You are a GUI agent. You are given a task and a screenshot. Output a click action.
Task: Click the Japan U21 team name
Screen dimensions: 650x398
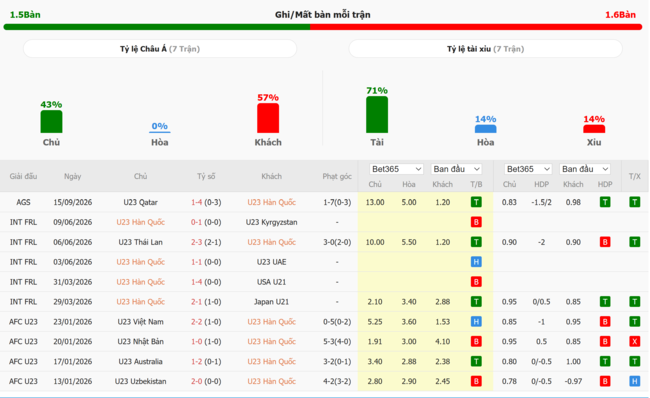(272, 302)
